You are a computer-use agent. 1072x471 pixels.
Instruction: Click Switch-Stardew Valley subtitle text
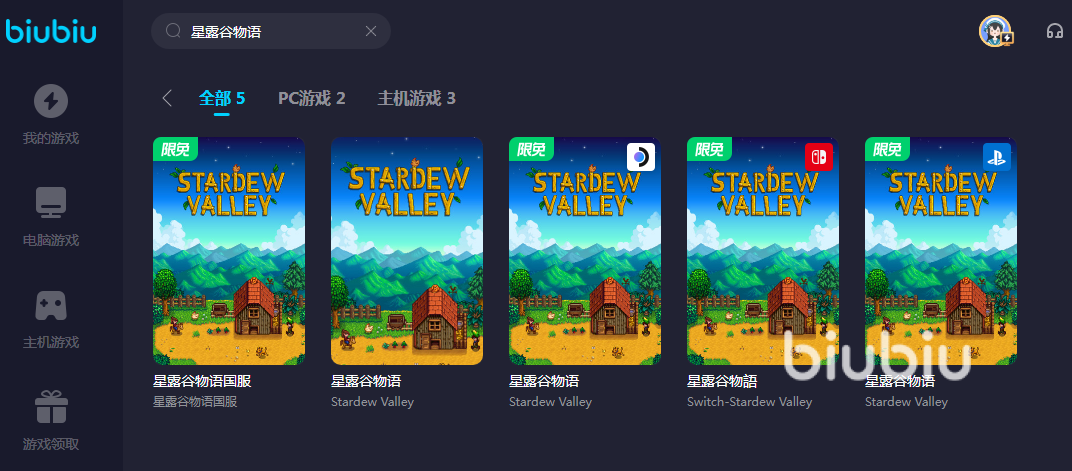point(749,402)
